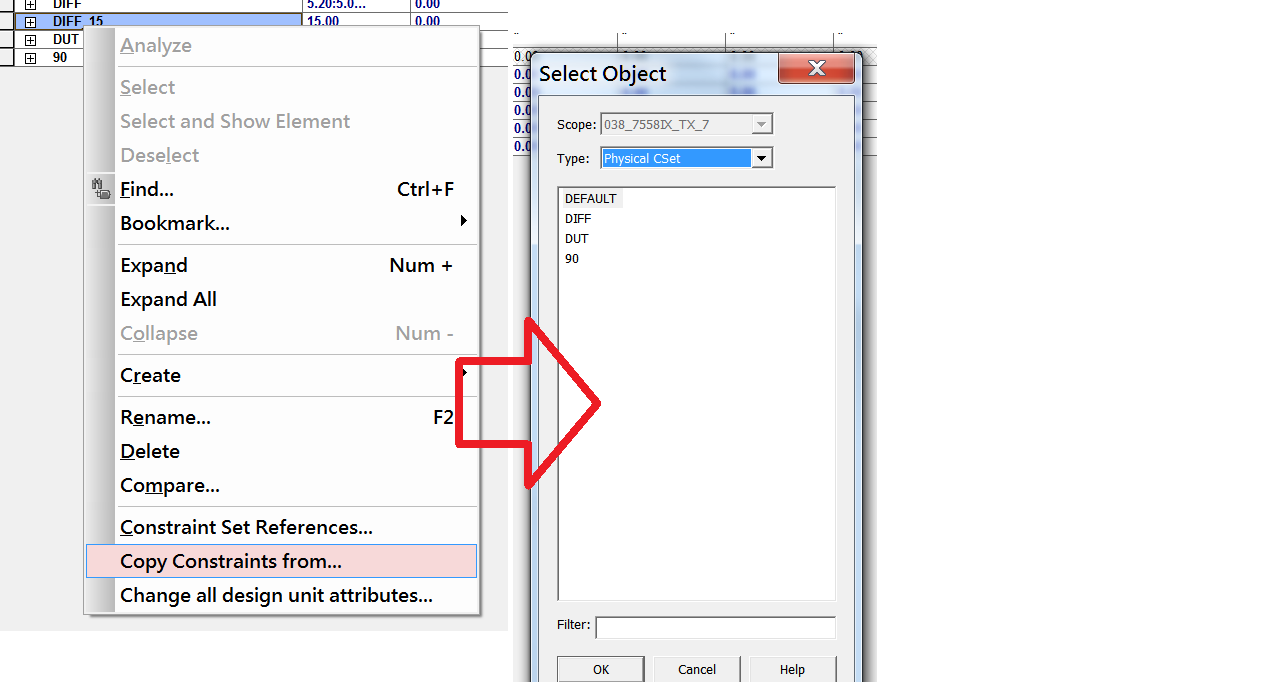
Task: Choose Find... from the context menu
Action: click(287, 189)
